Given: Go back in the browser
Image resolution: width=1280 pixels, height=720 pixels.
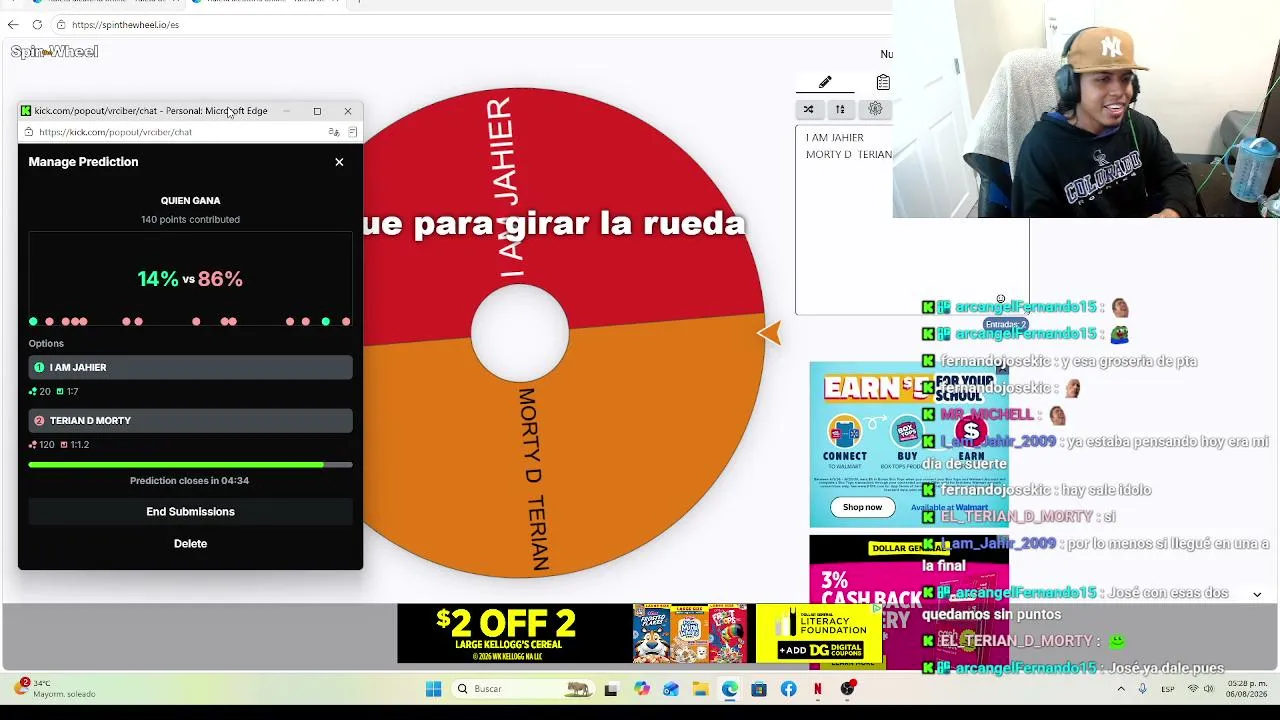Looking at the screenshot, I should coord(13,24).
